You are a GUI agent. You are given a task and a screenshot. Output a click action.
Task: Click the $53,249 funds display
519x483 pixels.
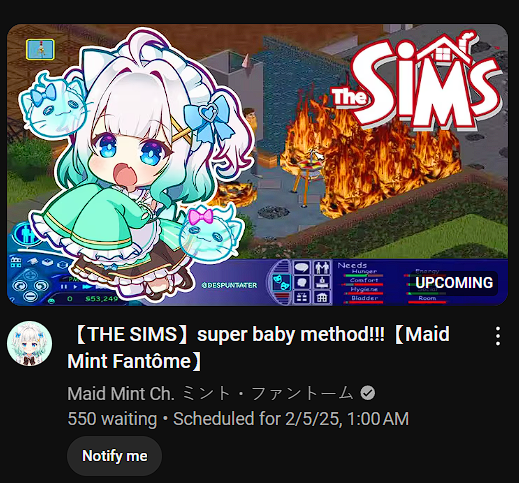tap(101, 299)
